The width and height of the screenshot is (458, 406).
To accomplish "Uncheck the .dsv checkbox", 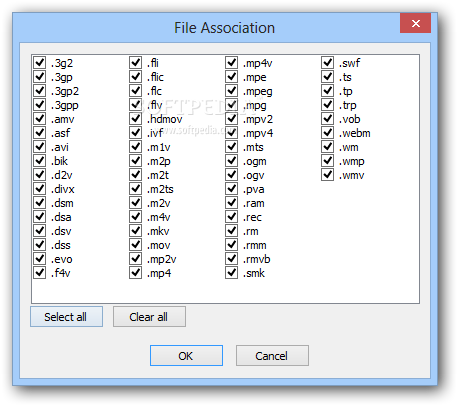I will (40, 231).
